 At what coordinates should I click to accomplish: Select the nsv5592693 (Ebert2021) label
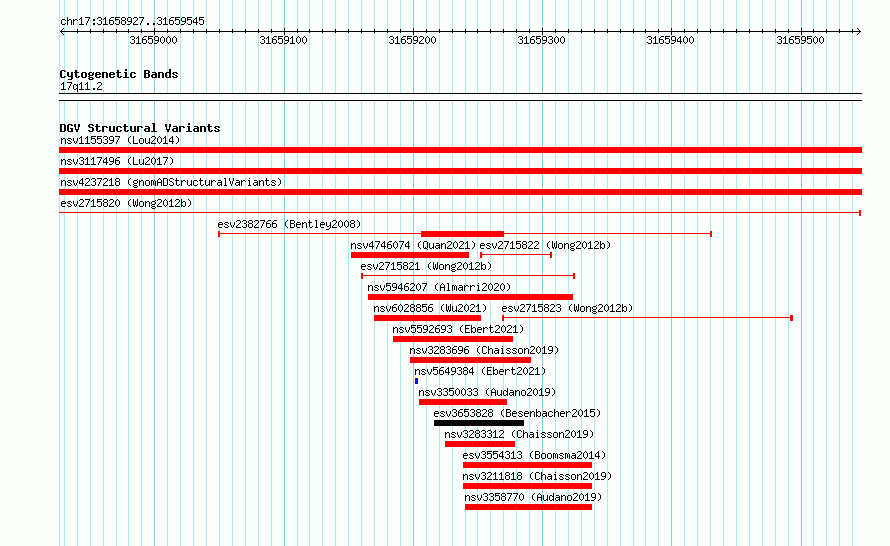click(458, 329)
